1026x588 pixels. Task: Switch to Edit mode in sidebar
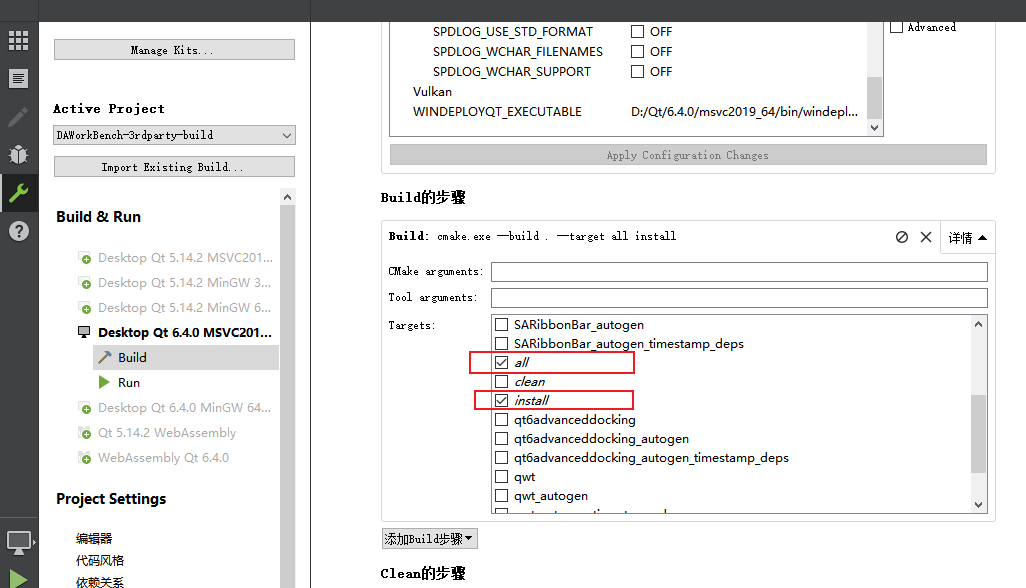point(18,78)
